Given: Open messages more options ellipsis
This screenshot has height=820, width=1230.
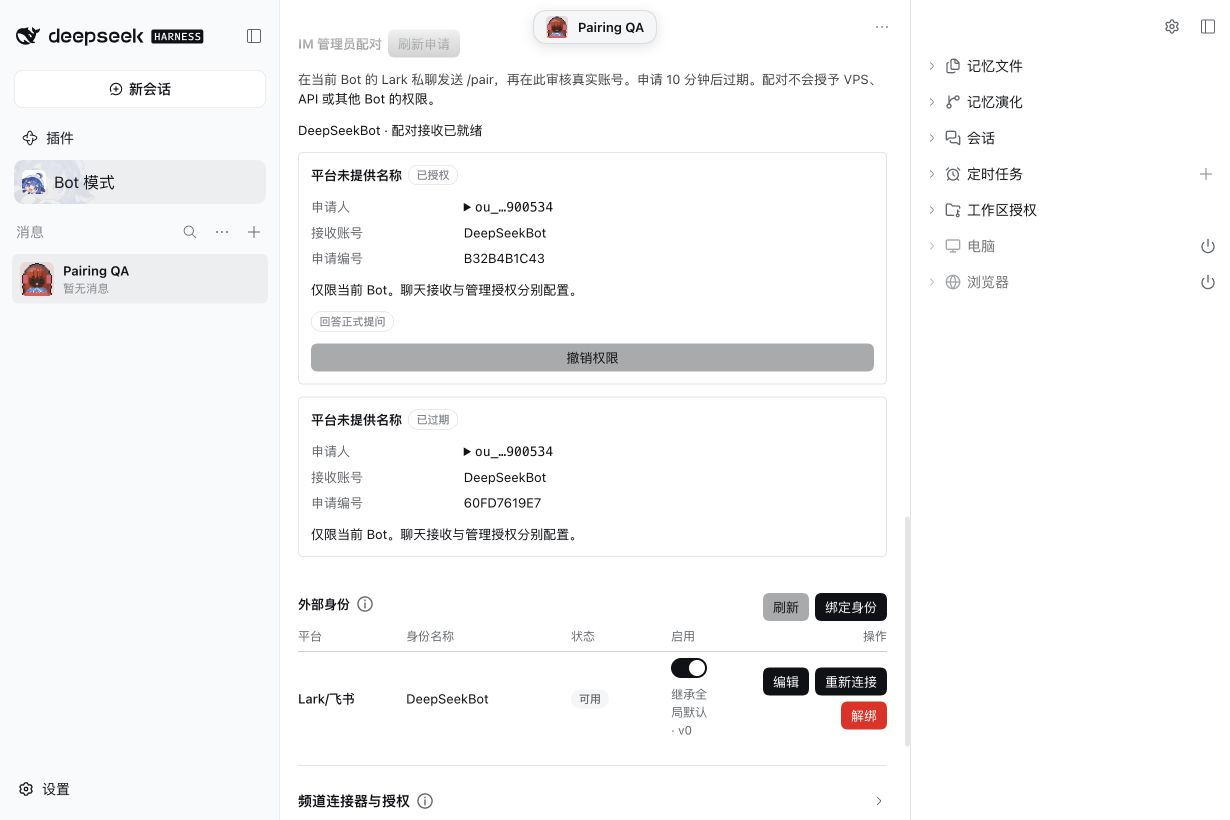Looking at the screenshot, I should point(222,232).
